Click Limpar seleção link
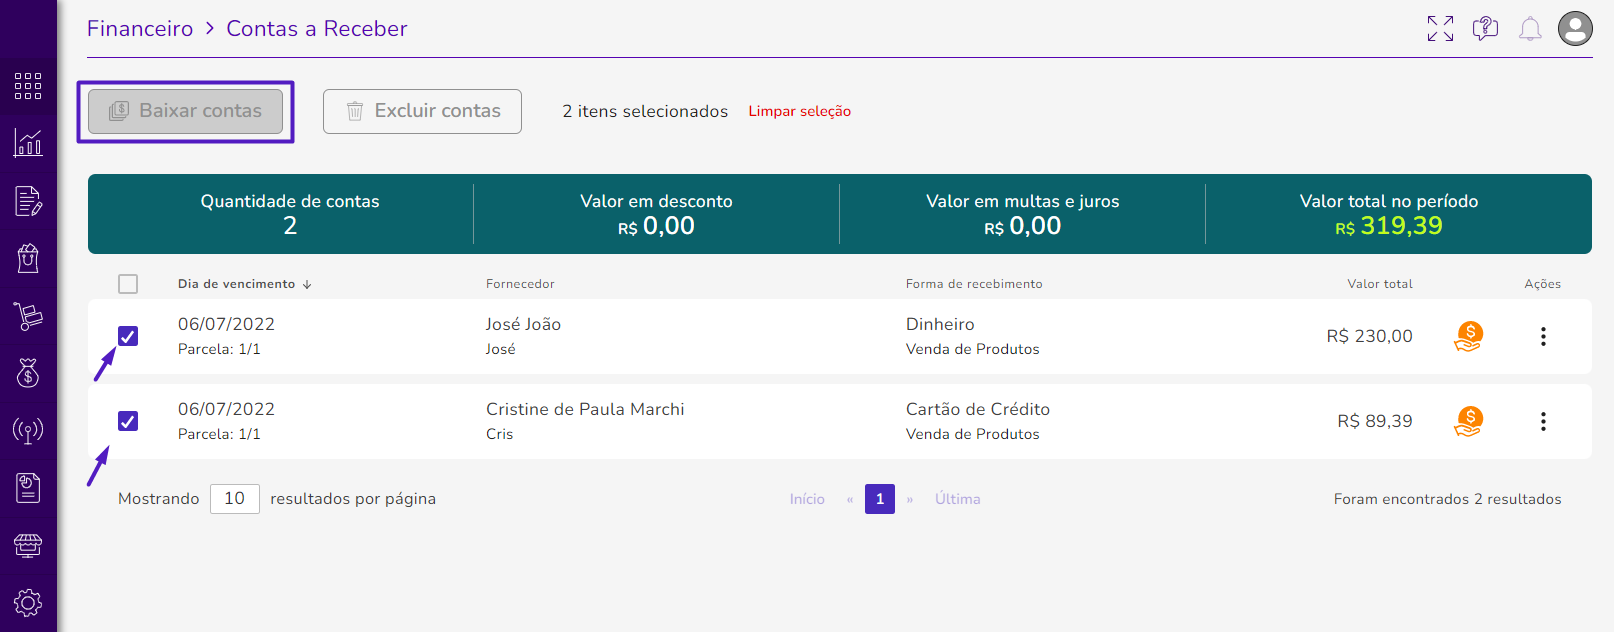1614x632 pixels. [800, 111]
